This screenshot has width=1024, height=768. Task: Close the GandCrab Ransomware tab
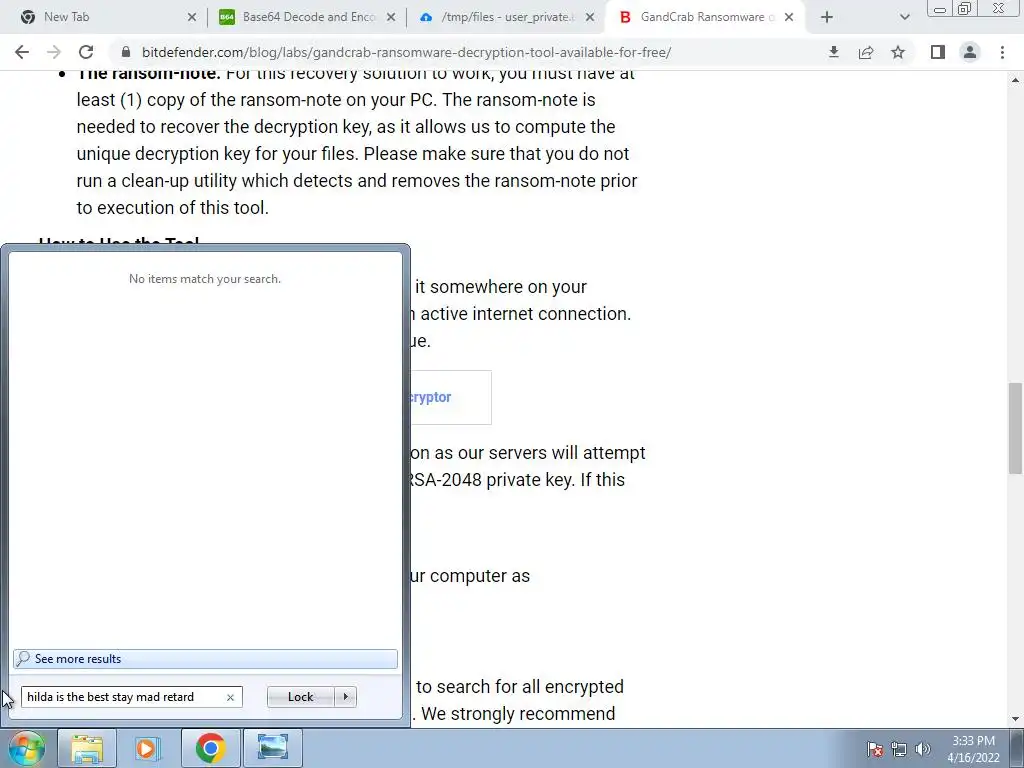point(789,18)
